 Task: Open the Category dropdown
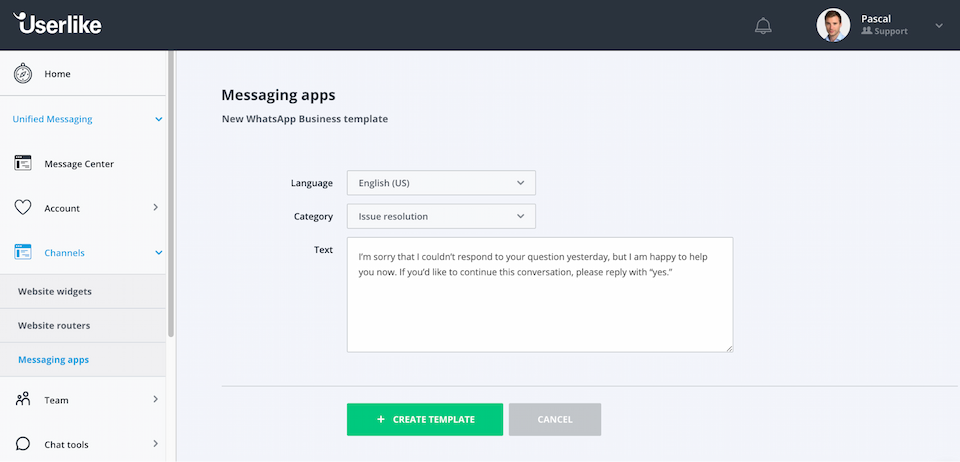point(441,217)
